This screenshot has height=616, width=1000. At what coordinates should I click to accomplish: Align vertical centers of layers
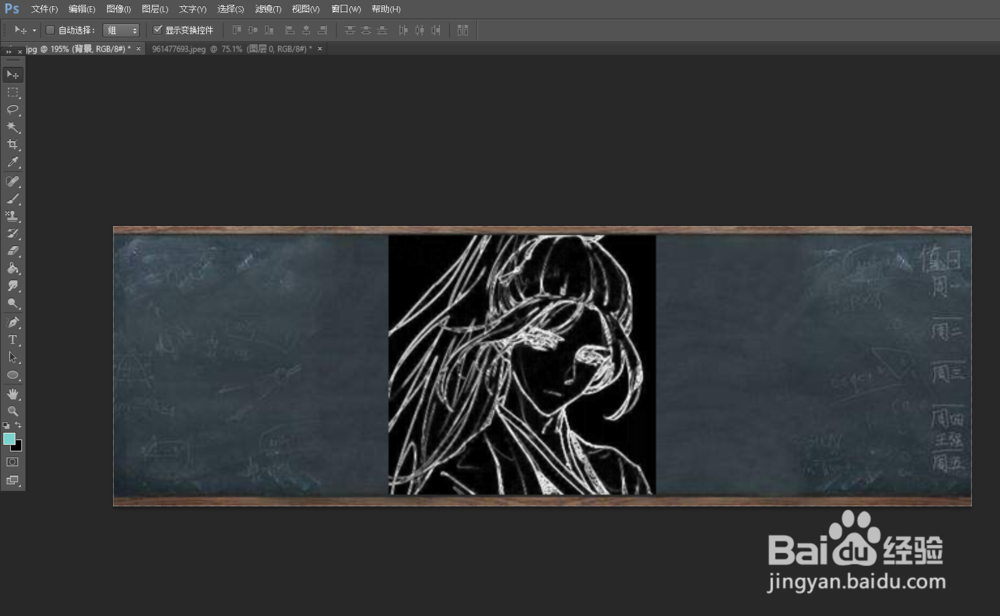[x=253, y=30]
